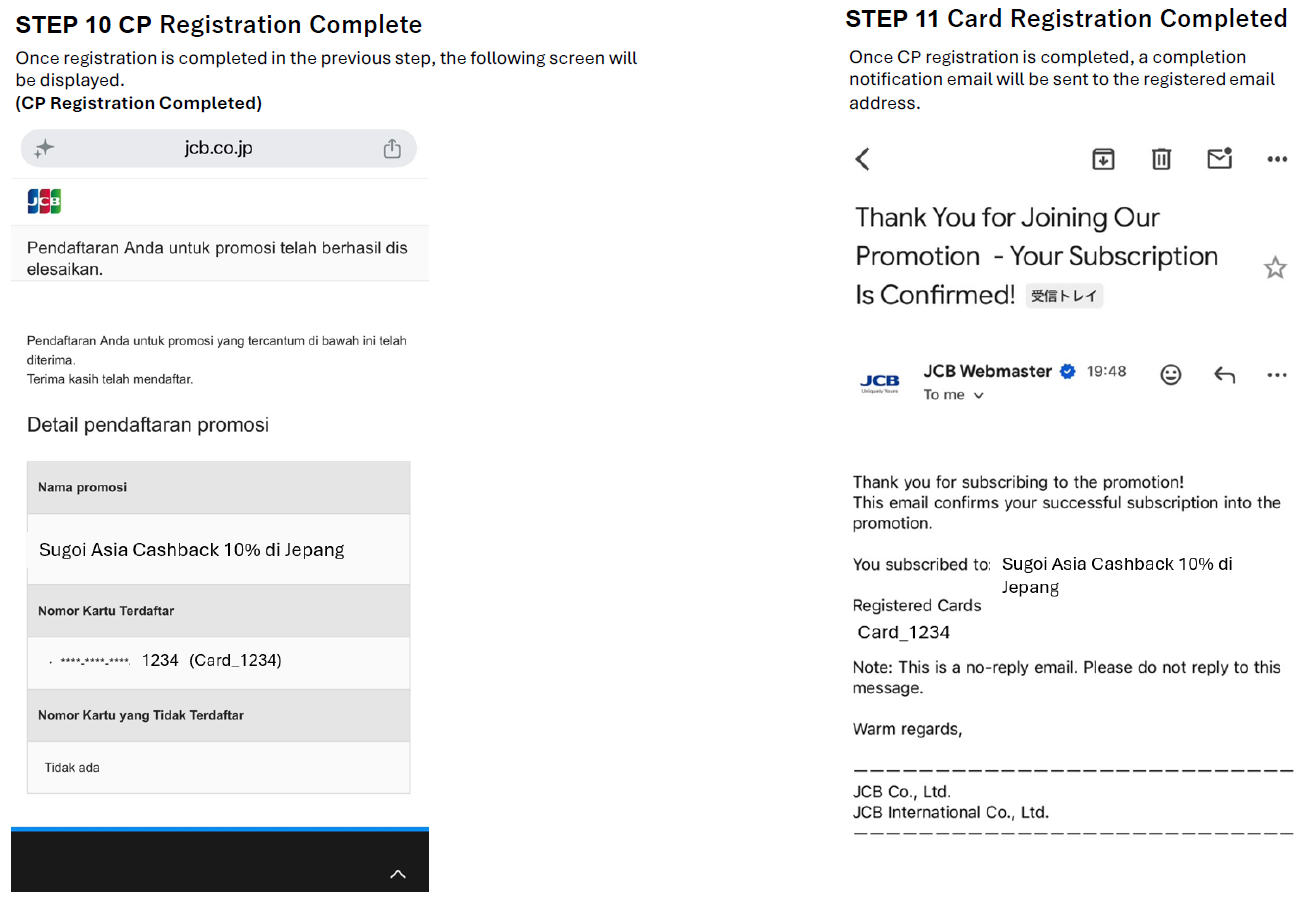Click the jcb.co.jp address bar
The image size is (1304, 901).
(x=219, y=148)
